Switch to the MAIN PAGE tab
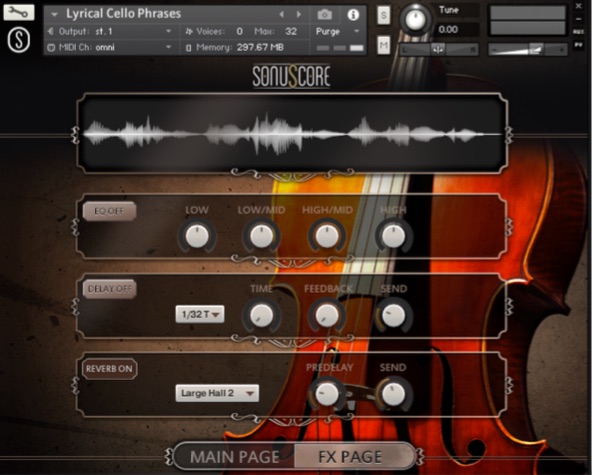Viewport: 592px width, 475px height. point(234,457)
